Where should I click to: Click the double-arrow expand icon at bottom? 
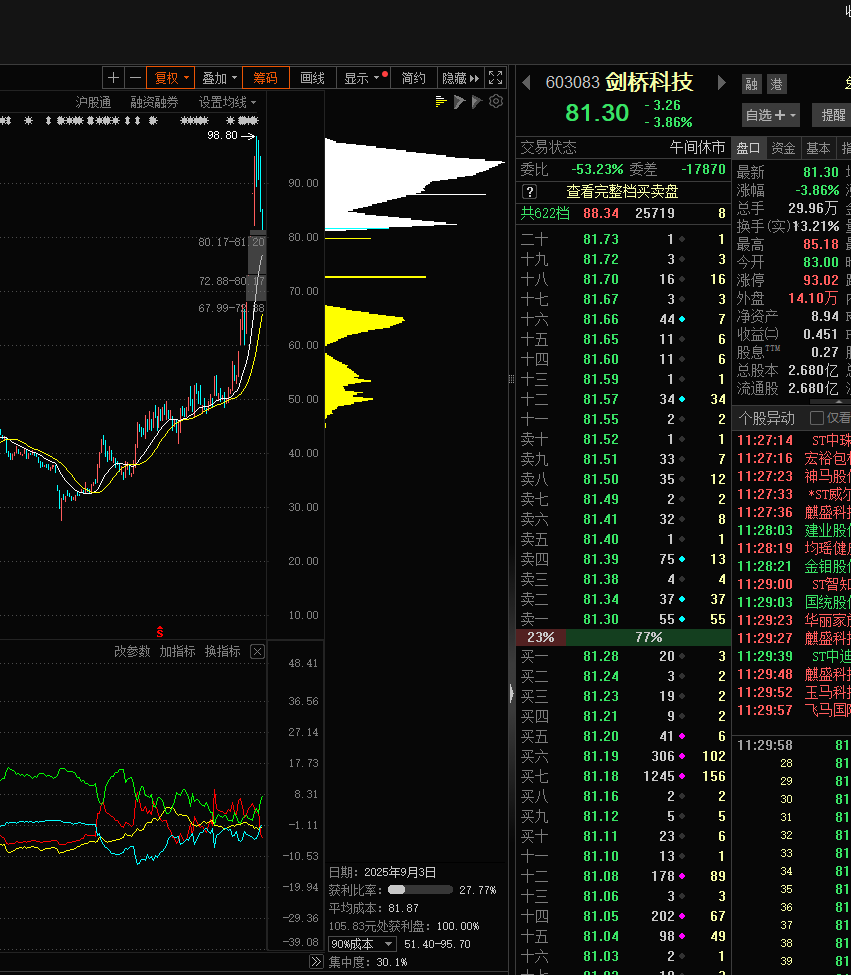[x=316, y=962]
